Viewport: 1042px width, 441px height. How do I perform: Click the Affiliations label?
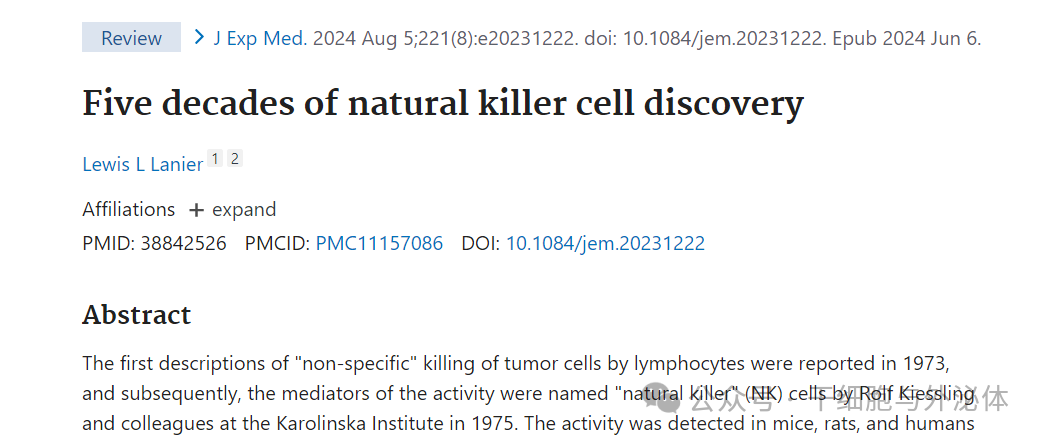128,210
